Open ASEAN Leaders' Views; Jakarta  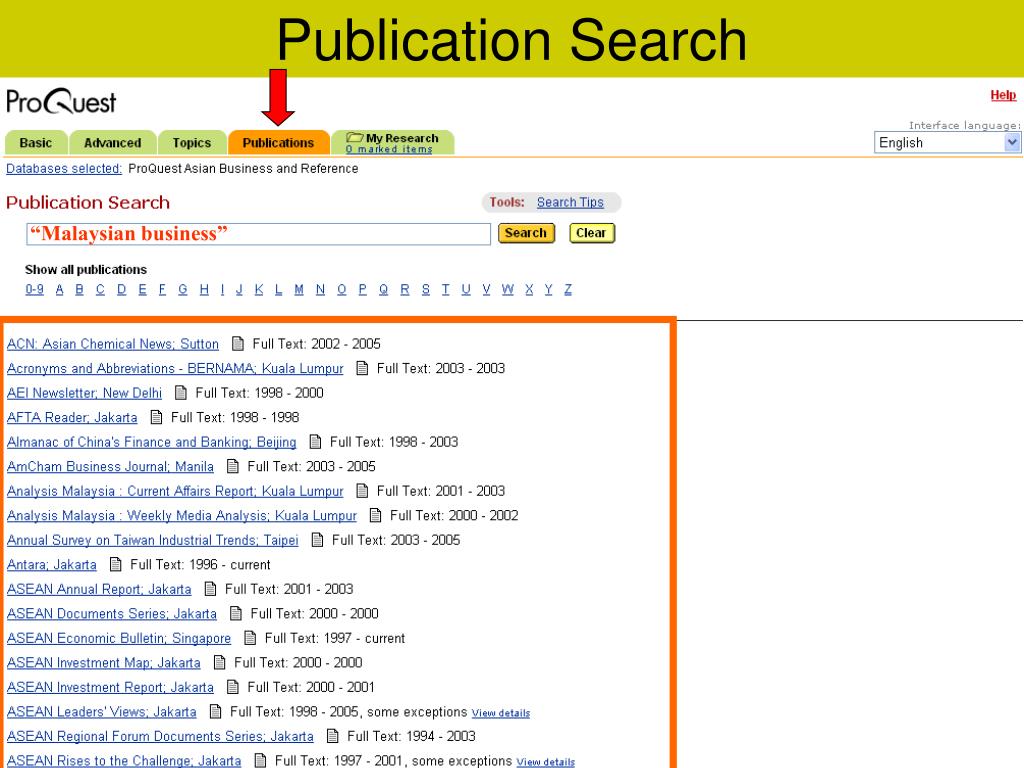point(102,712)
